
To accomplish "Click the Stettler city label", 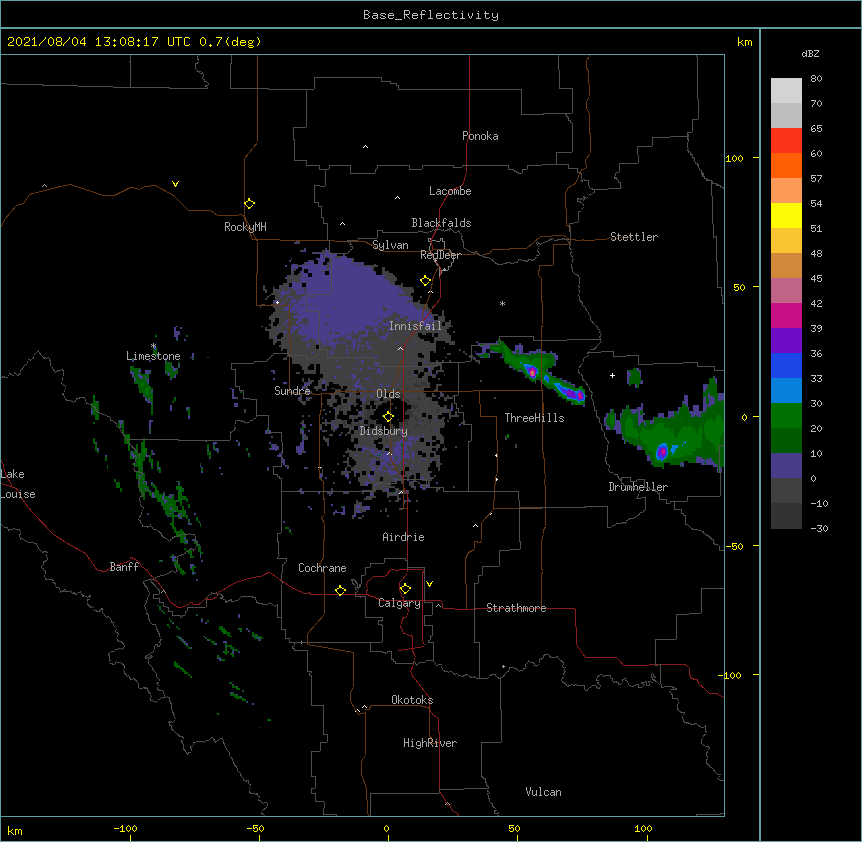I will 634,237.
